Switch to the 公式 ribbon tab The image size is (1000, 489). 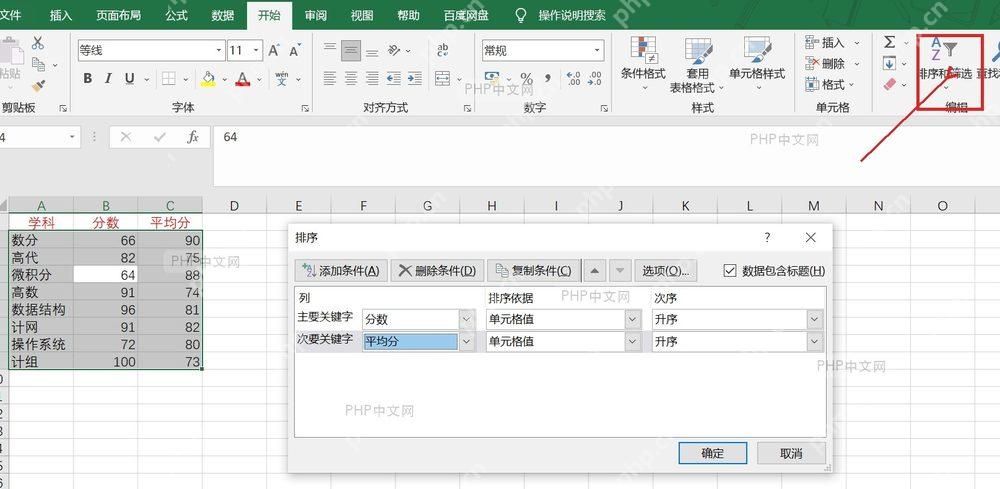tap(176, 15)
